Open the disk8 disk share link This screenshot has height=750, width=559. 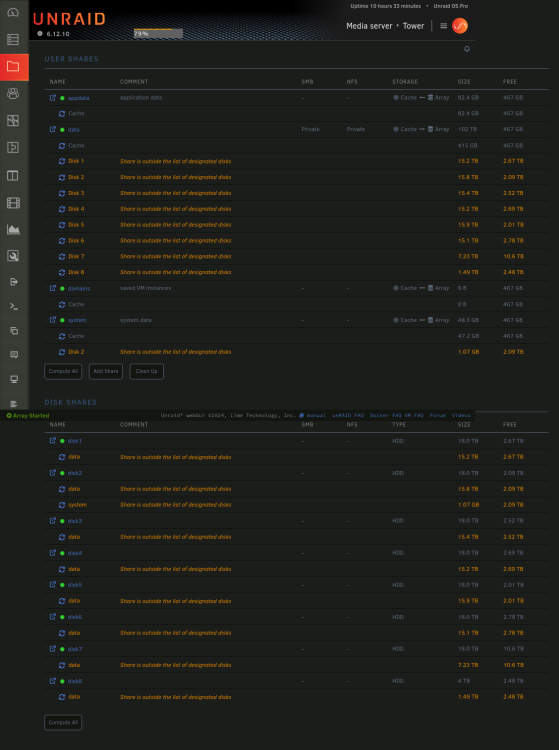(x=75, y=681)
